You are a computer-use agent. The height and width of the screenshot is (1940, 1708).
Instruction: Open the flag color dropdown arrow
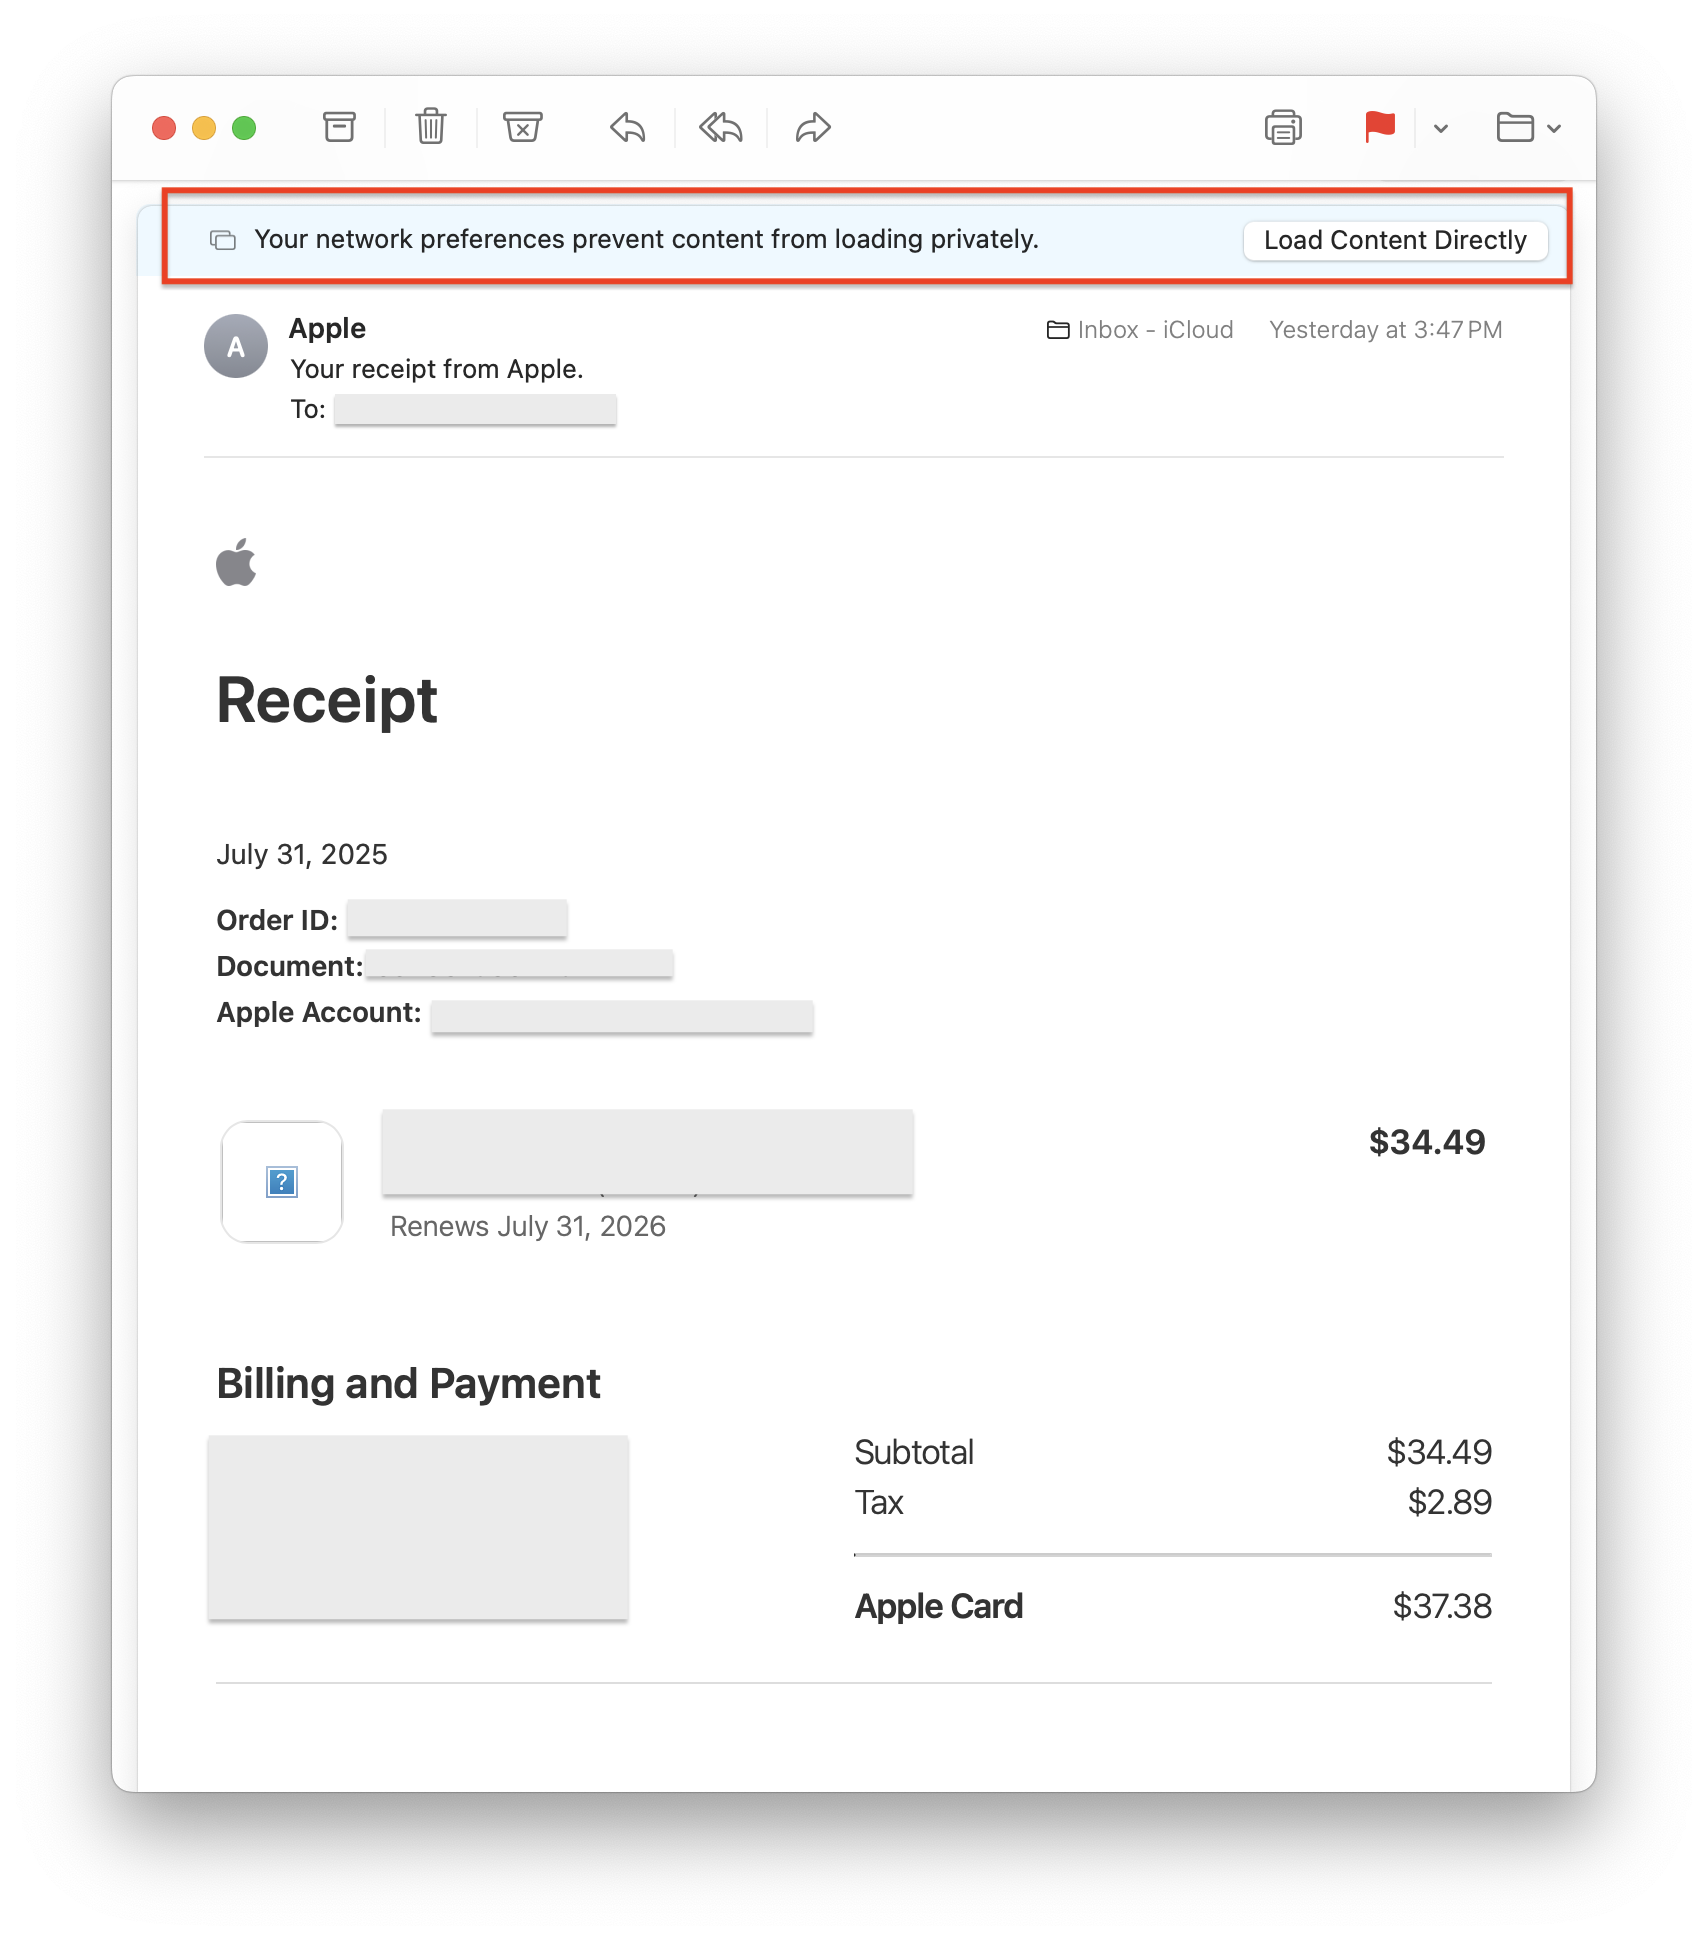[1441, 129]
